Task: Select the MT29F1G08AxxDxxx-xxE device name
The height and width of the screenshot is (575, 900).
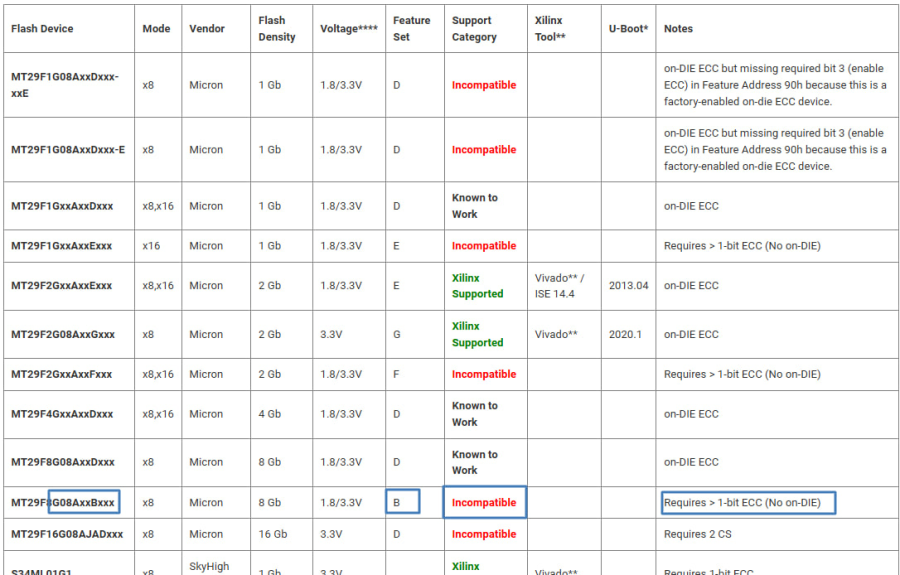Action: tap(65, 85)
